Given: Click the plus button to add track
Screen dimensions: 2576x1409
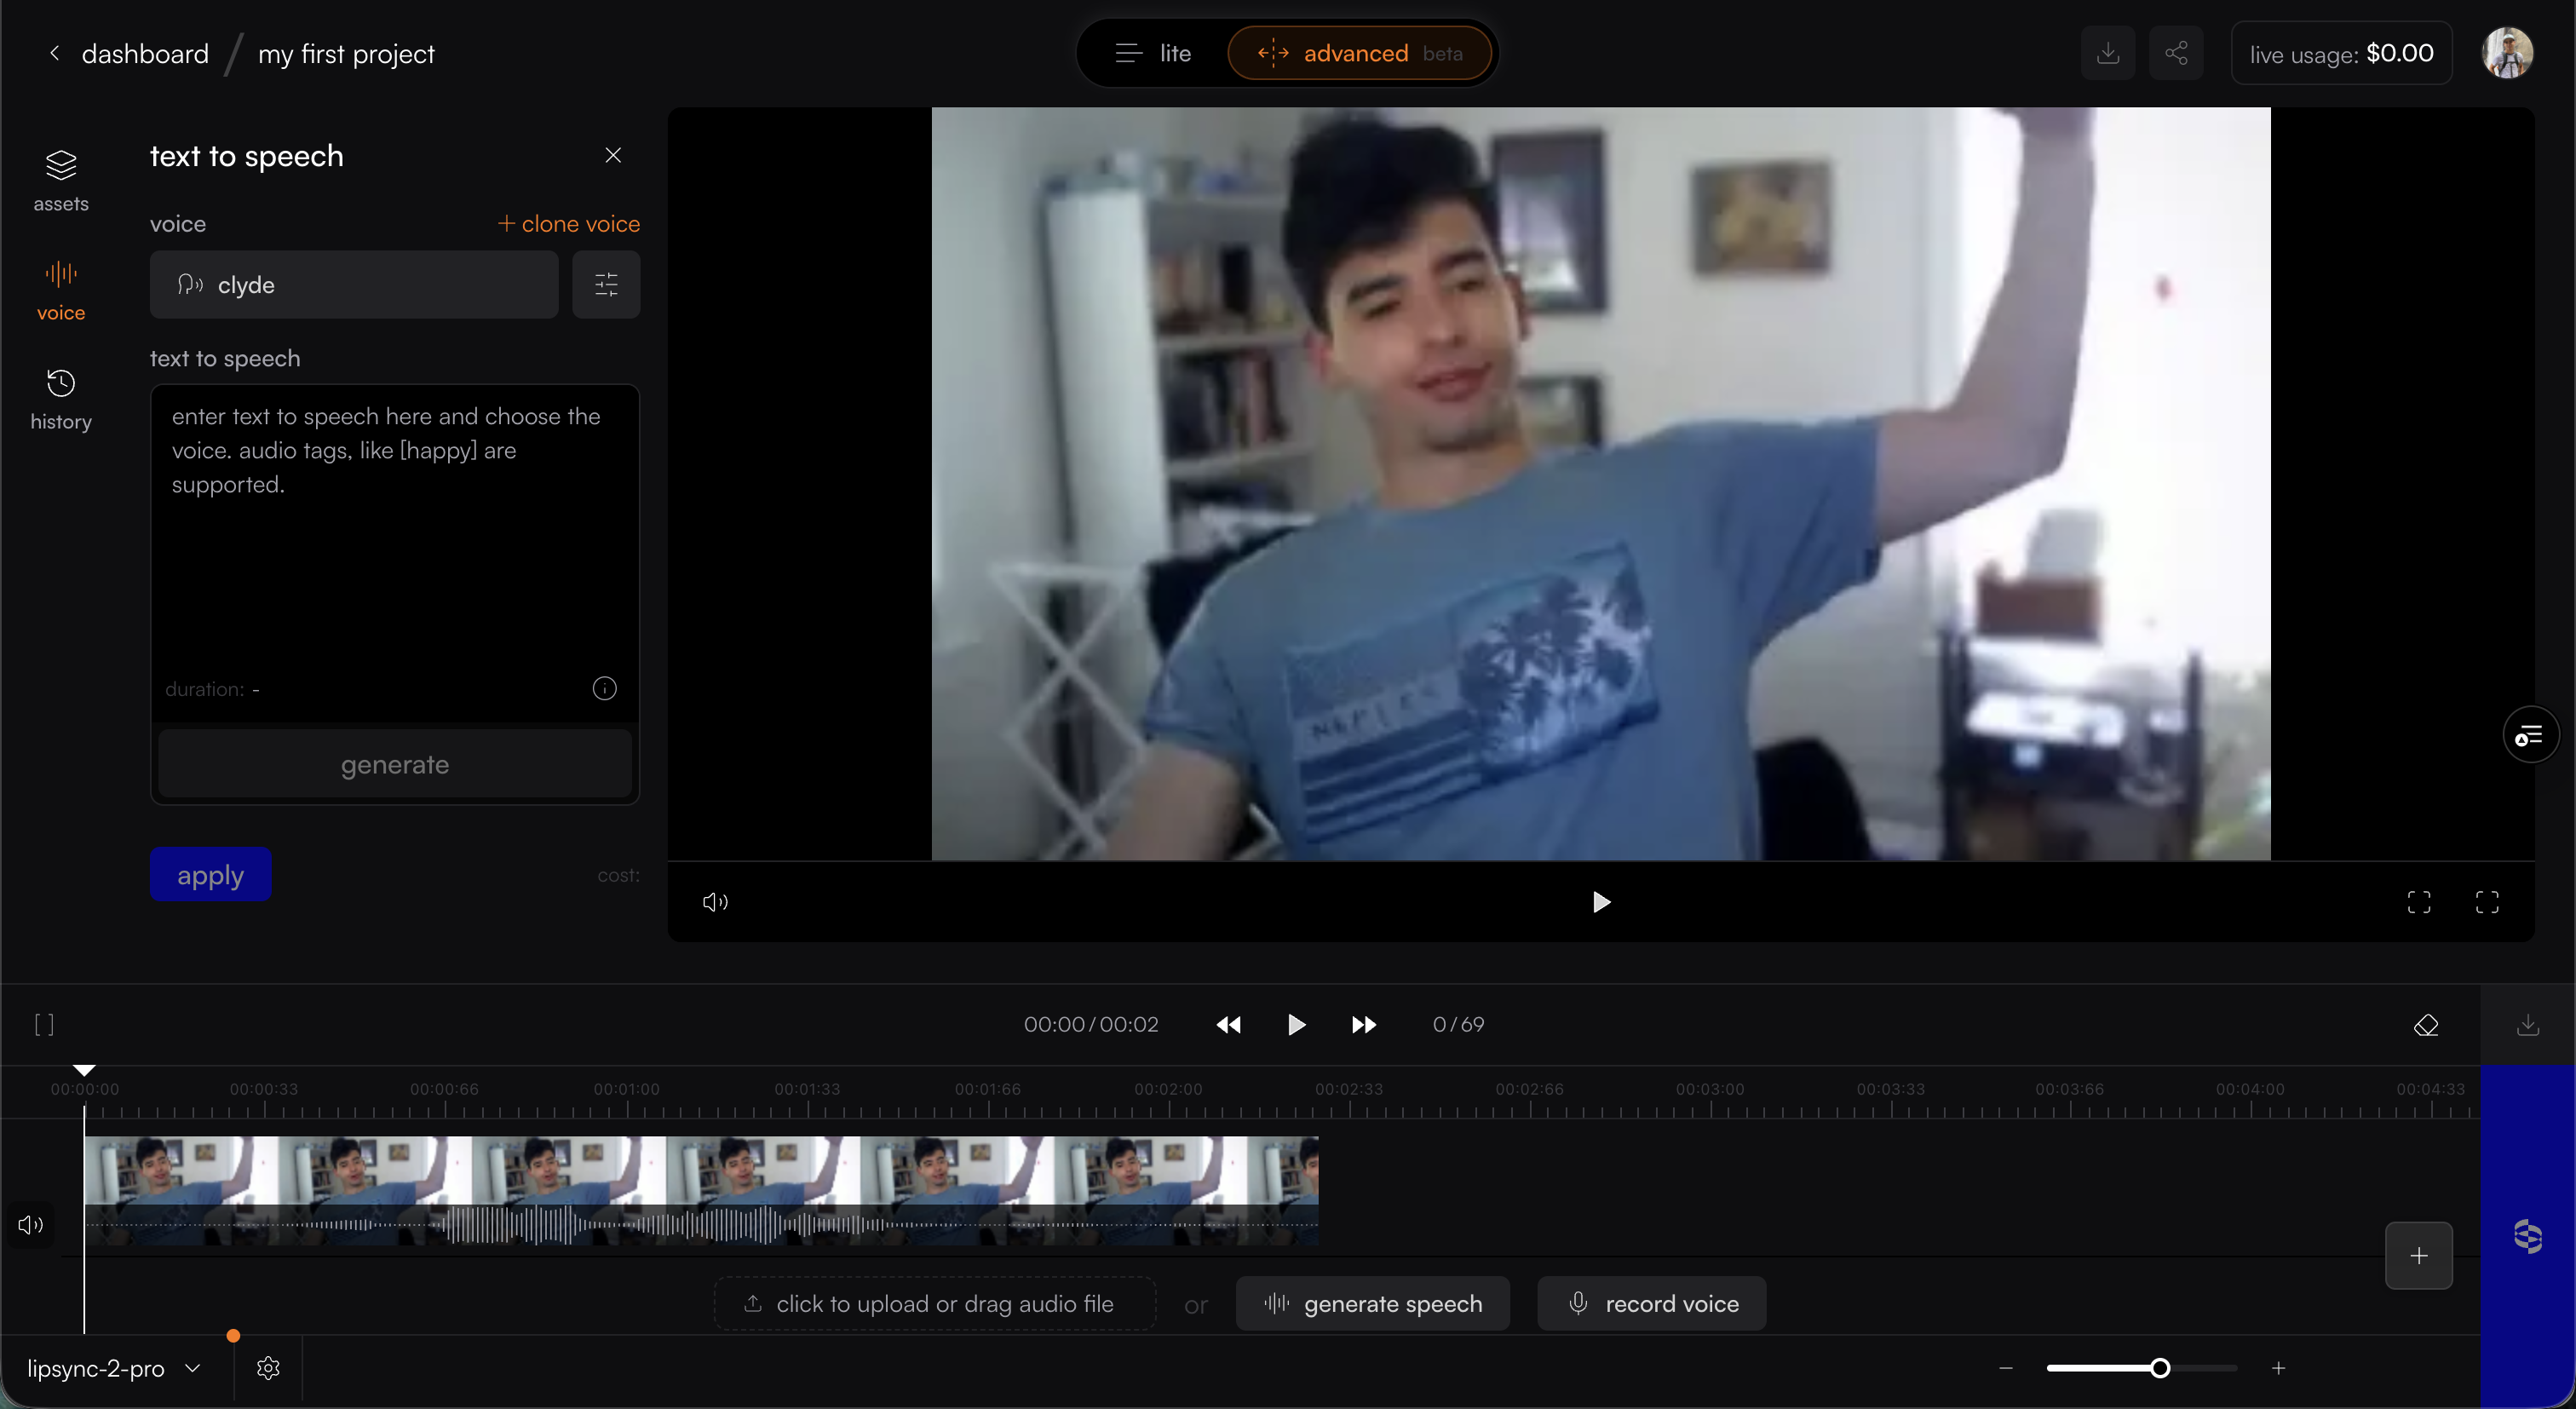Looking at the screenshot, I should click(x=2419, y=1256).
